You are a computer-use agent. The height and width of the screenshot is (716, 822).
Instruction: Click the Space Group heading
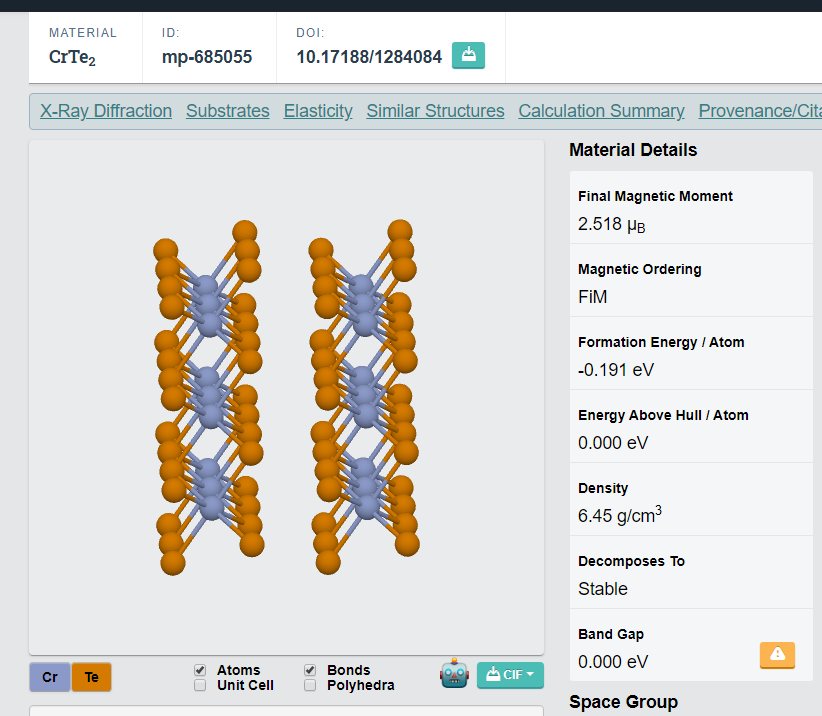[623, 702]
